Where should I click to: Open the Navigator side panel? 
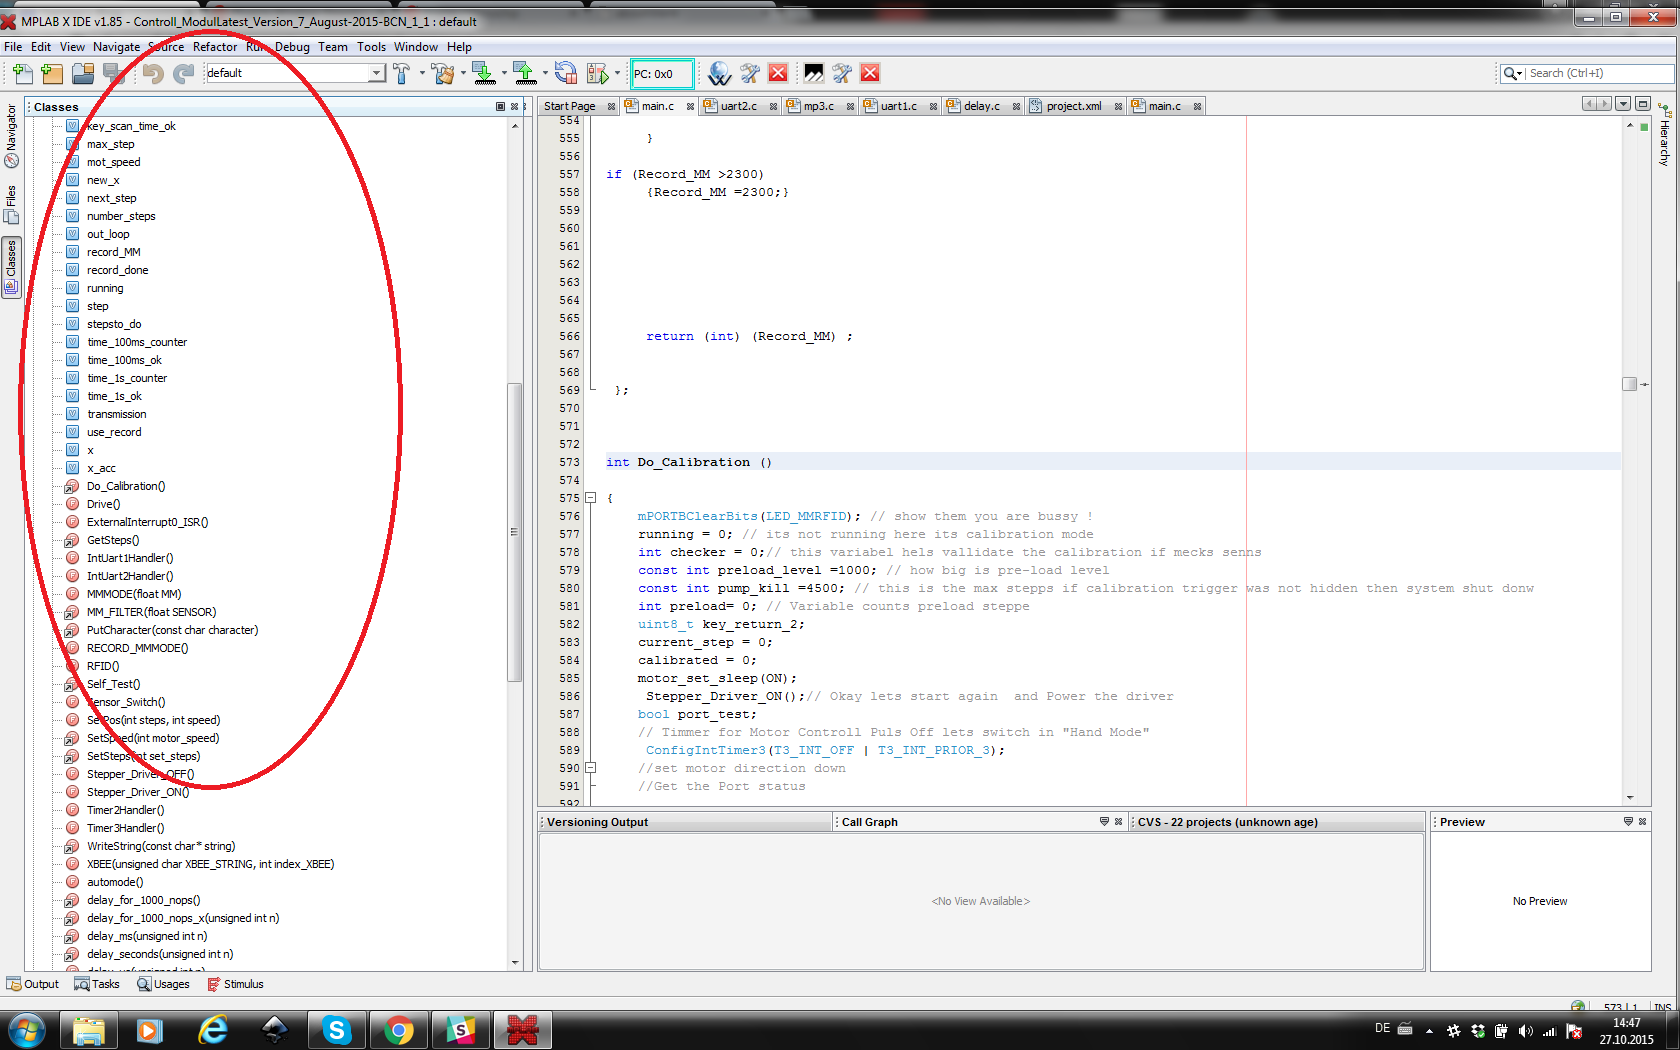pos(11,137)
